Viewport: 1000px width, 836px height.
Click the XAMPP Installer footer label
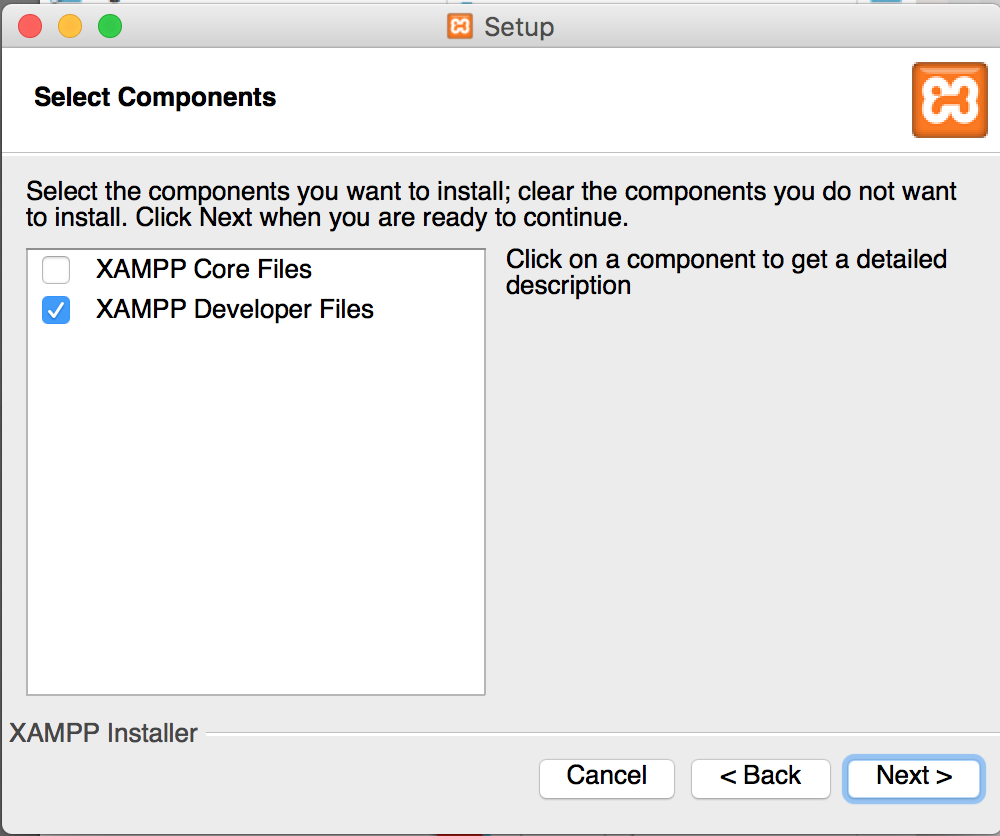[x=104, y=733]
